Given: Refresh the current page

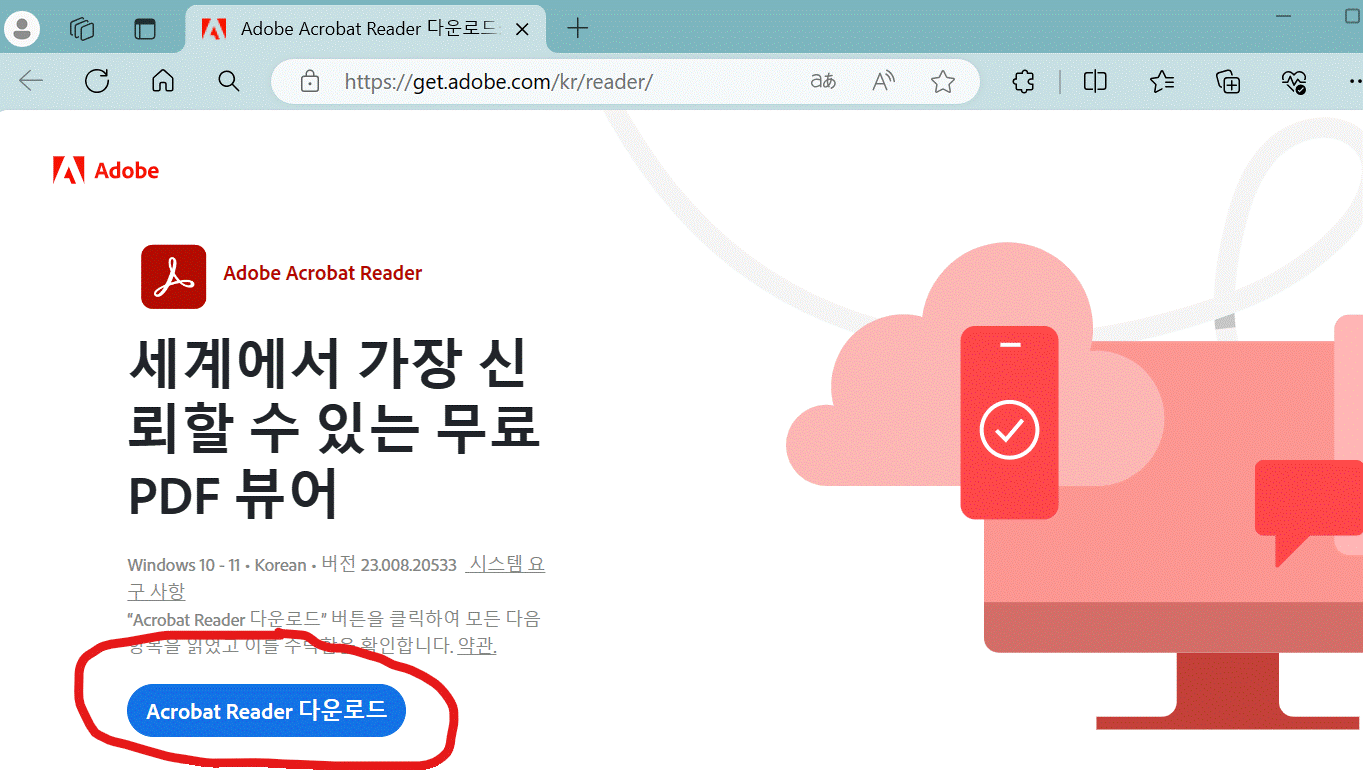Looking at the screenshot, I should tap(97, 81).
